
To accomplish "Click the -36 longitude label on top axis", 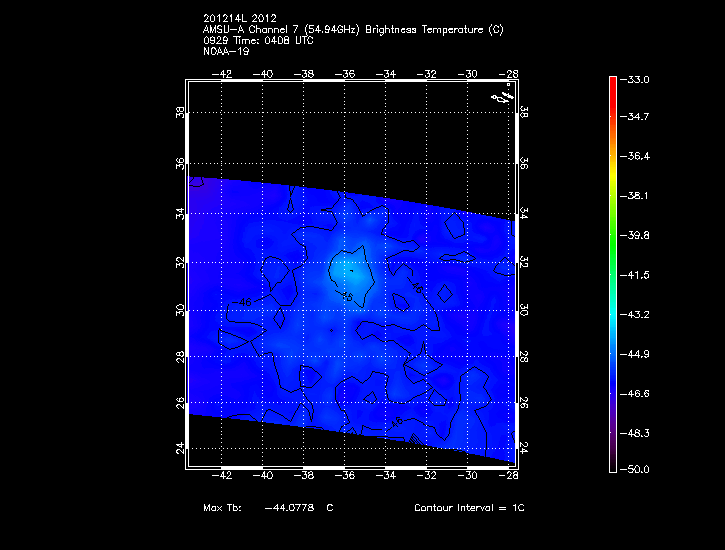I will [345, 73].
